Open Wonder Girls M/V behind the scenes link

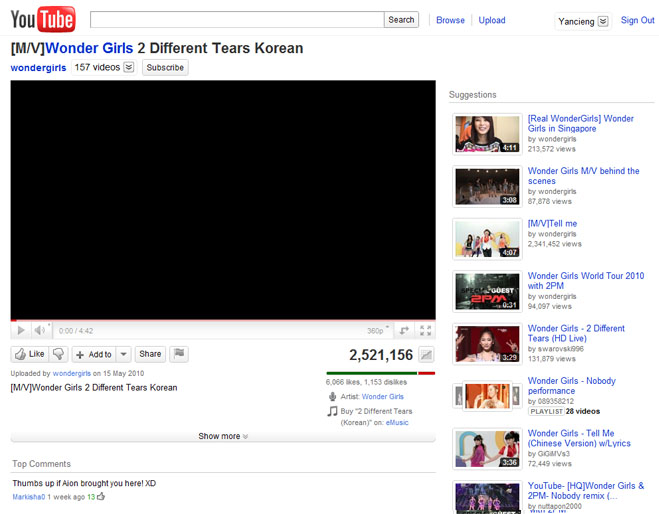click(x=583, y=176)
